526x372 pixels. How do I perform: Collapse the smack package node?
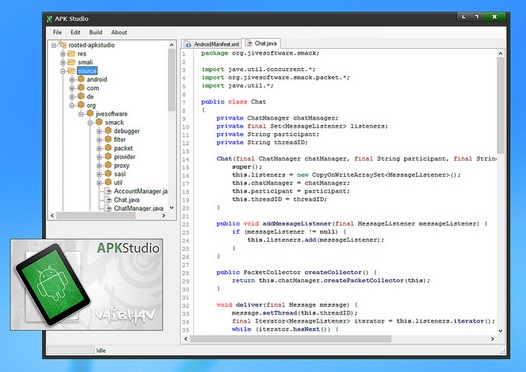[90, 122]
